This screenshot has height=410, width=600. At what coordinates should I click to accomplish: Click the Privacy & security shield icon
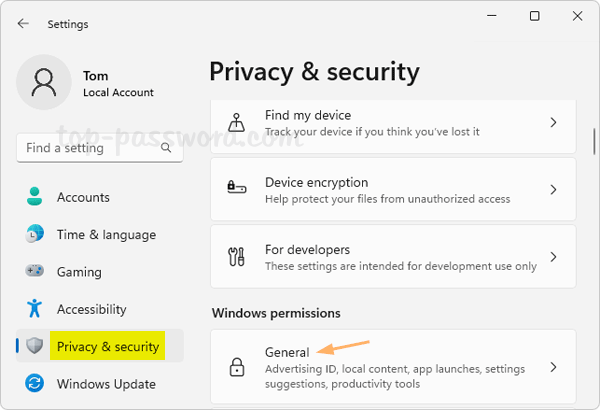click(35, 347)
